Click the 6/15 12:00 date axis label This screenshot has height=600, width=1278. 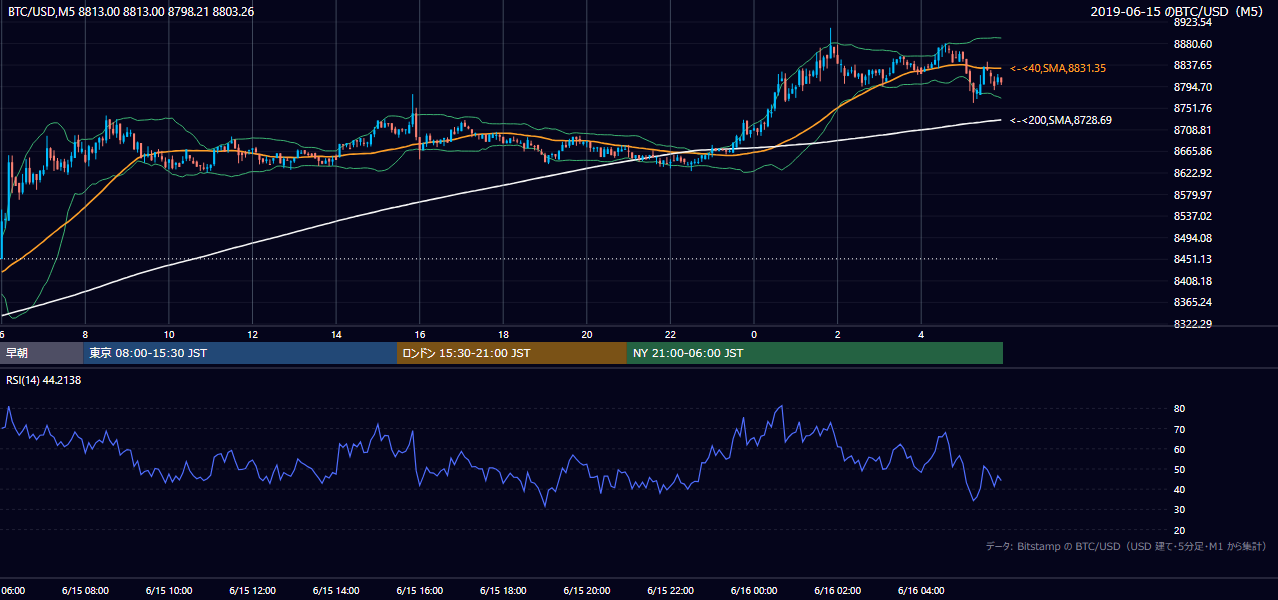253,591
